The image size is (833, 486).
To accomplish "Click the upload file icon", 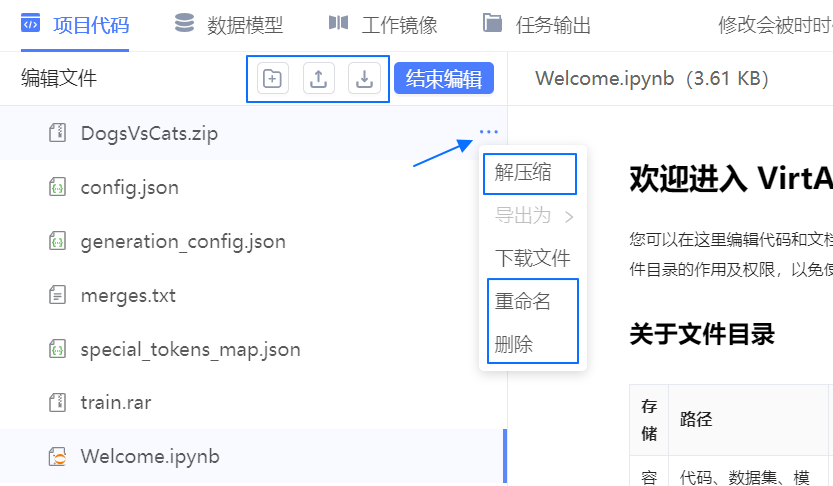I will (x=318, y=78).
